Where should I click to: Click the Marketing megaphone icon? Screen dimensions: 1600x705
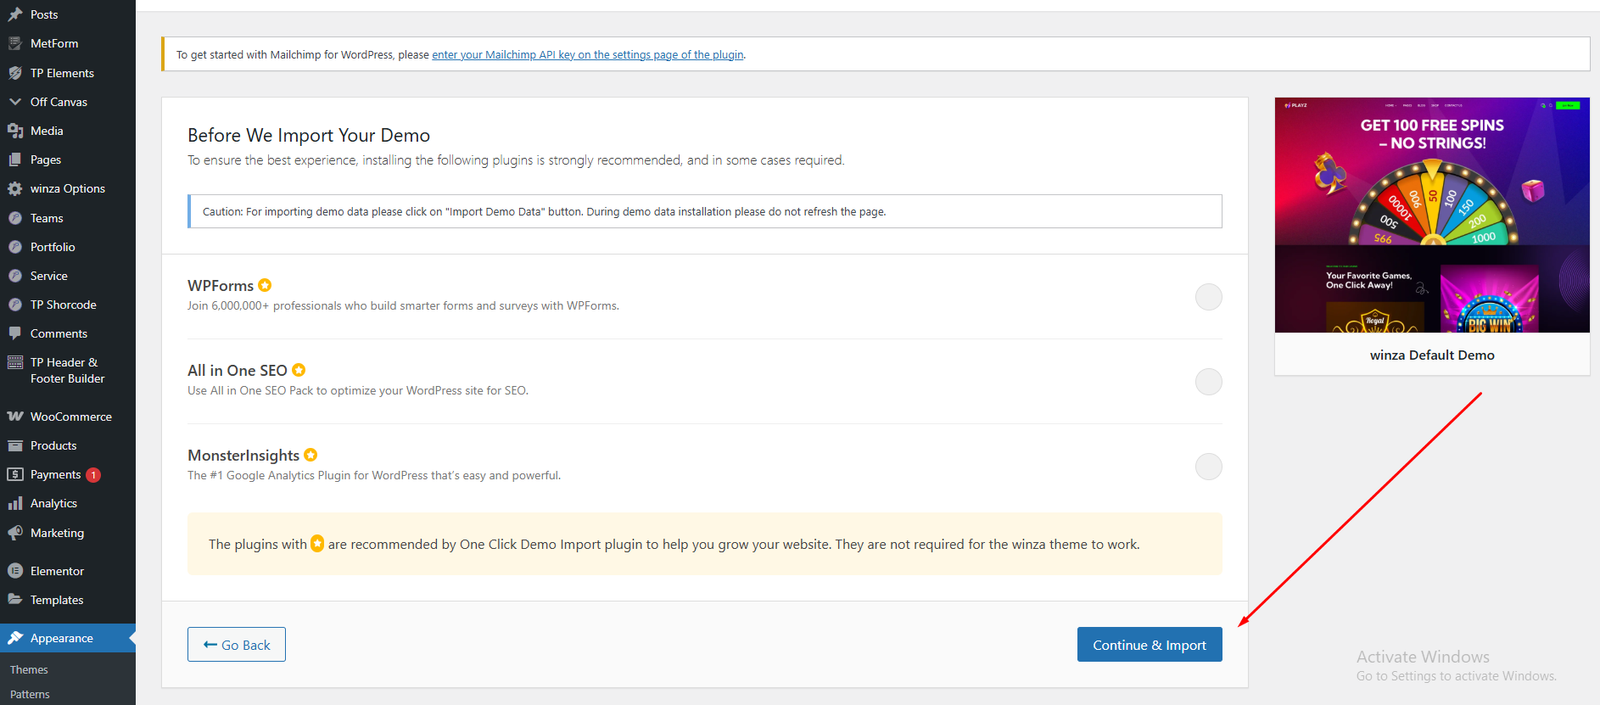15,533
